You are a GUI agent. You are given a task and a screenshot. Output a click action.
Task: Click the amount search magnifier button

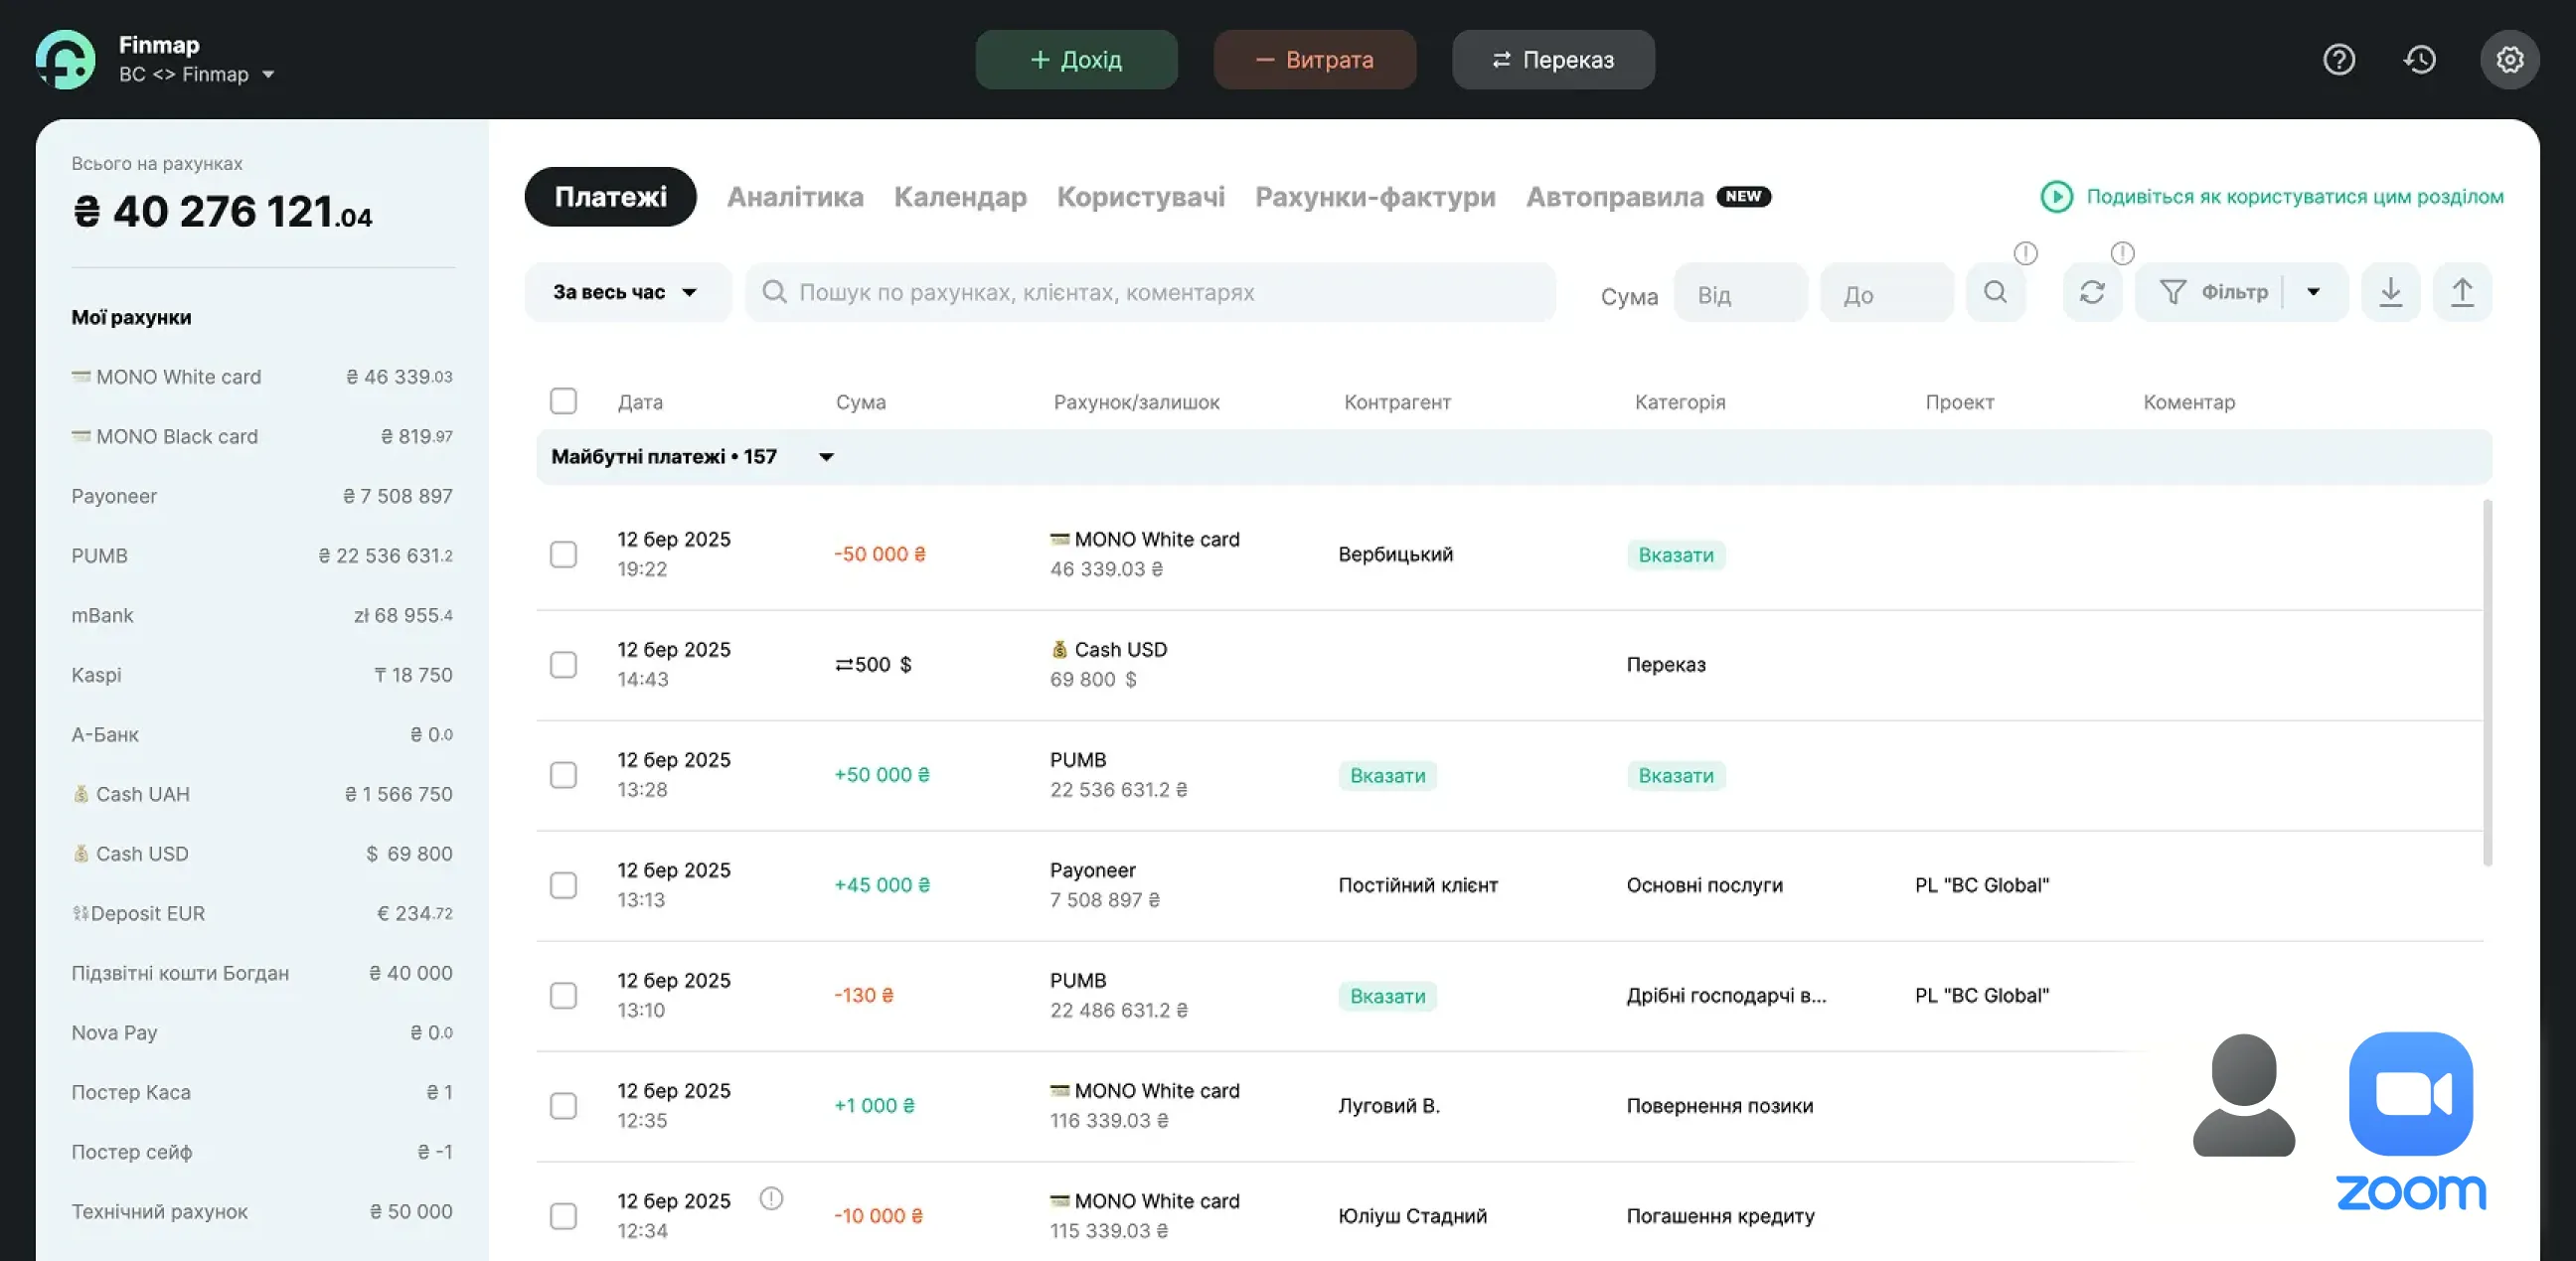(1995, 292)
